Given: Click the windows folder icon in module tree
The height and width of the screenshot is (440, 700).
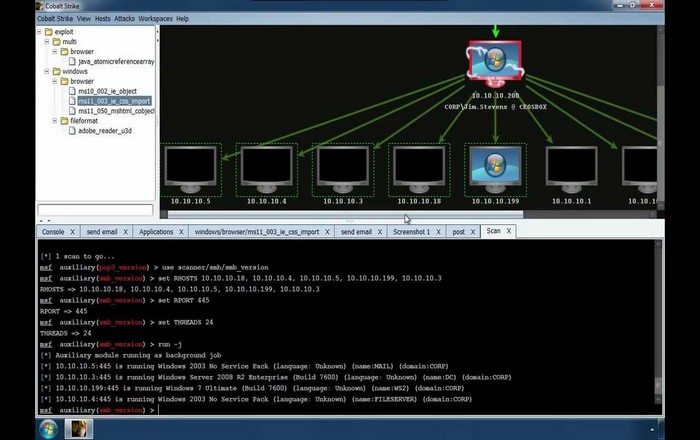Looking at the screenshot, I should [57, 71].
